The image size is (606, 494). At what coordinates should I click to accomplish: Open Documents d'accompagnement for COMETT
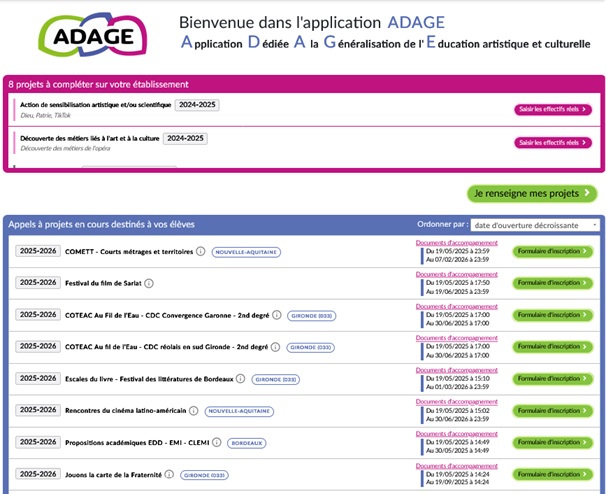click(456, 243)
